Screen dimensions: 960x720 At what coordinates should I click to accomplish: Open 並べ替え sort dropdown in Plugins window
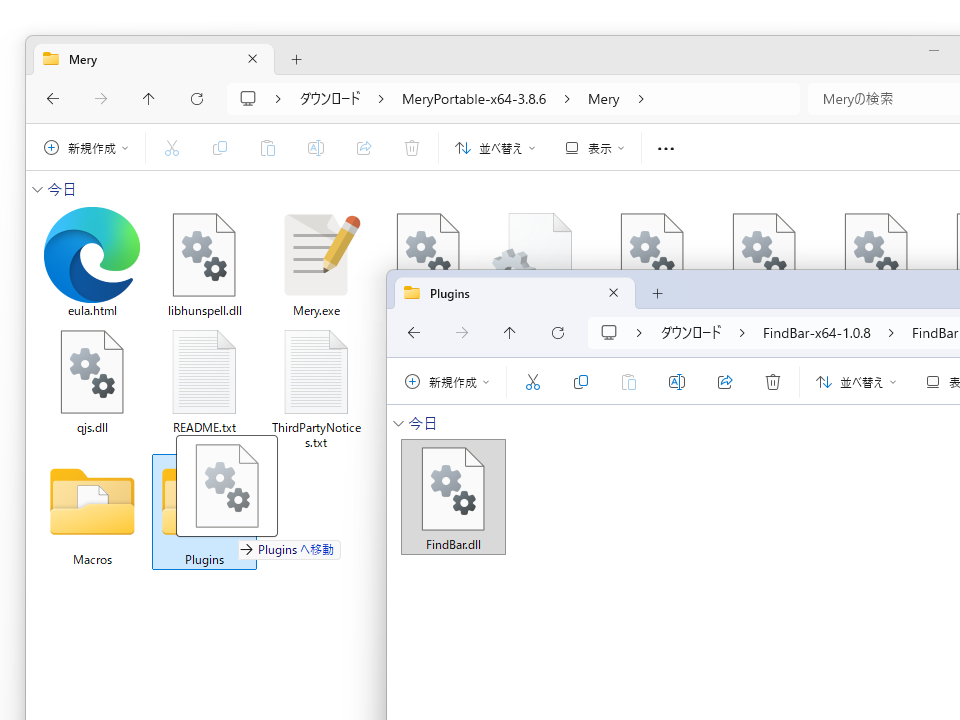coord(856,383)
